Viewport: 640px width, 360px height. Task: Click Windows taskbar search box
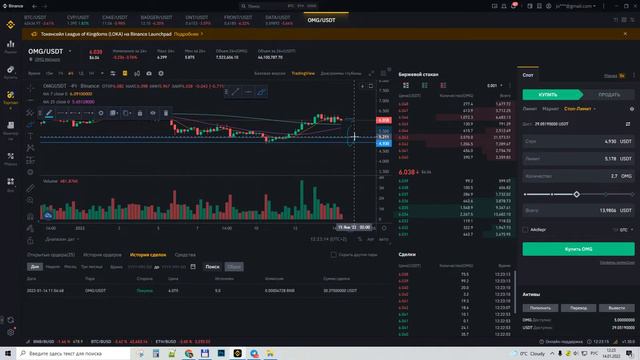(73, 353)
